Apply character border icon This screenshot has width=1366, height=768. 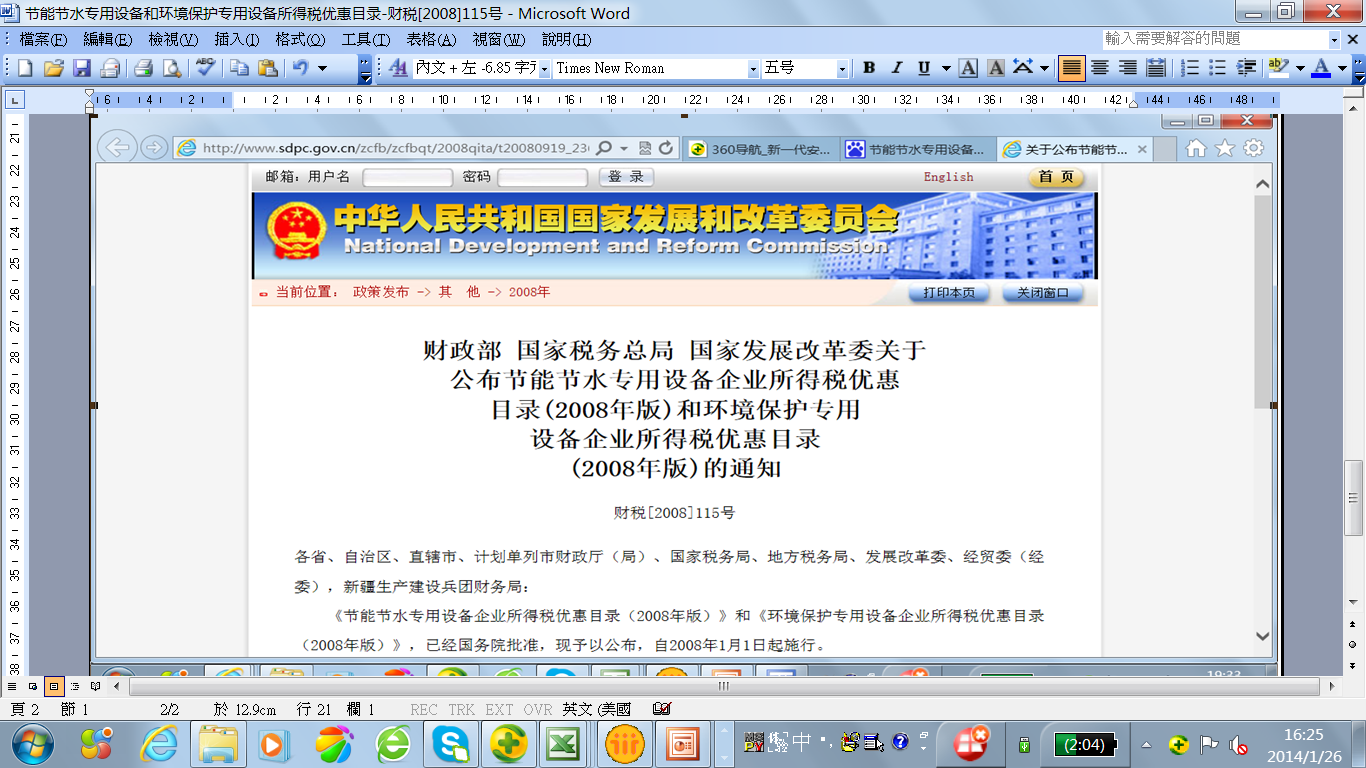[968, 68]
